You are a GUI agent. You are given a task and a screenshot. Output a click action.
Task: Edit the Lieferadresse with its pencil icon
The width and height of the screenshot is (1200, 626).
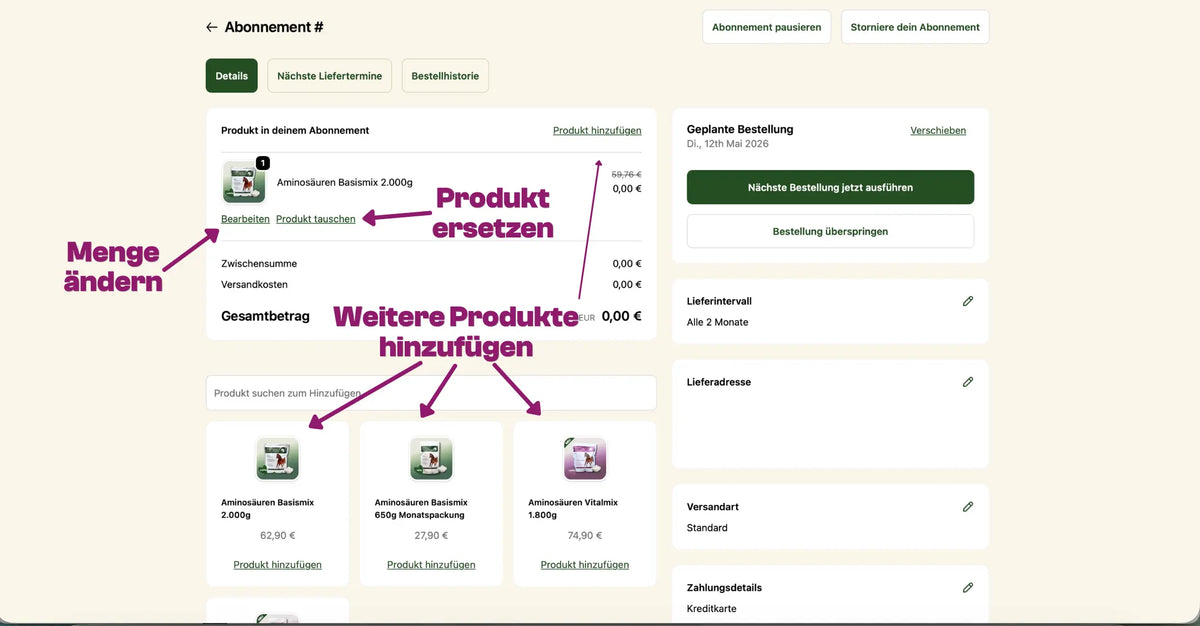coord(967,382)
